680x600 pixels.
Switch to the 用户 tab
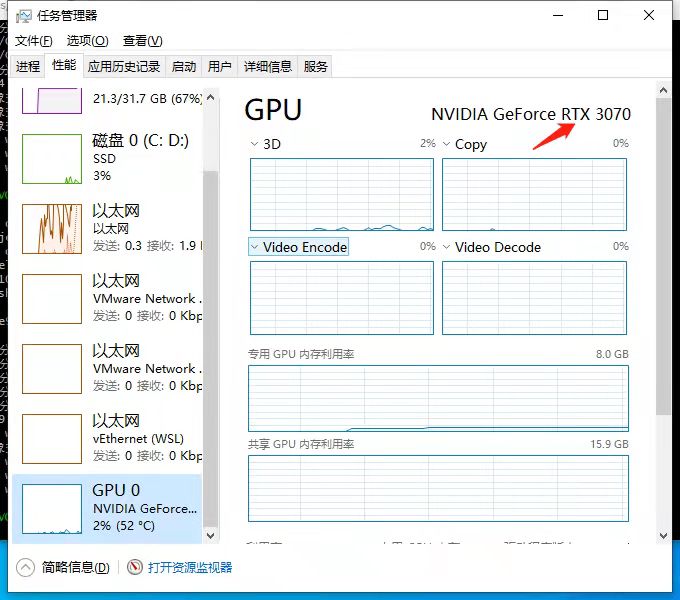219,66
